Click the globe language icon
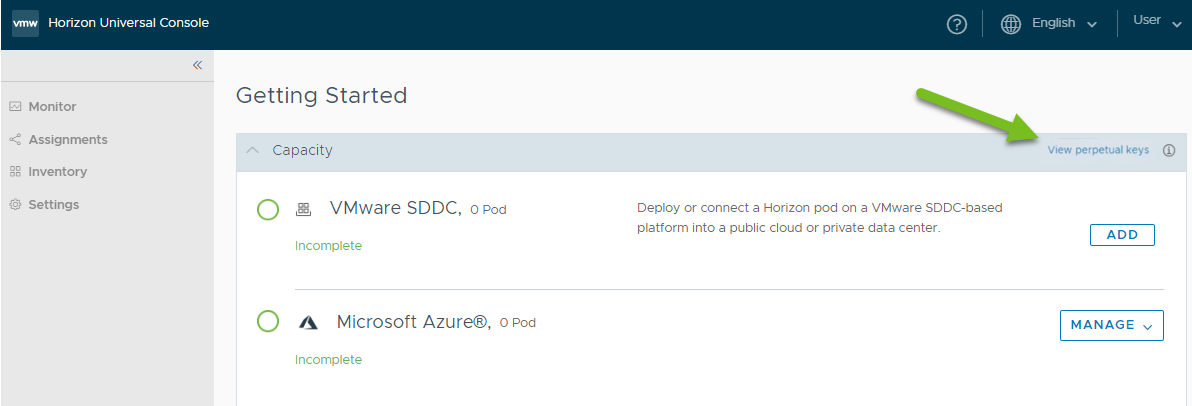Image resolution: width=1192 pixels, height=406 pixels. click(x=1010, y=24)
